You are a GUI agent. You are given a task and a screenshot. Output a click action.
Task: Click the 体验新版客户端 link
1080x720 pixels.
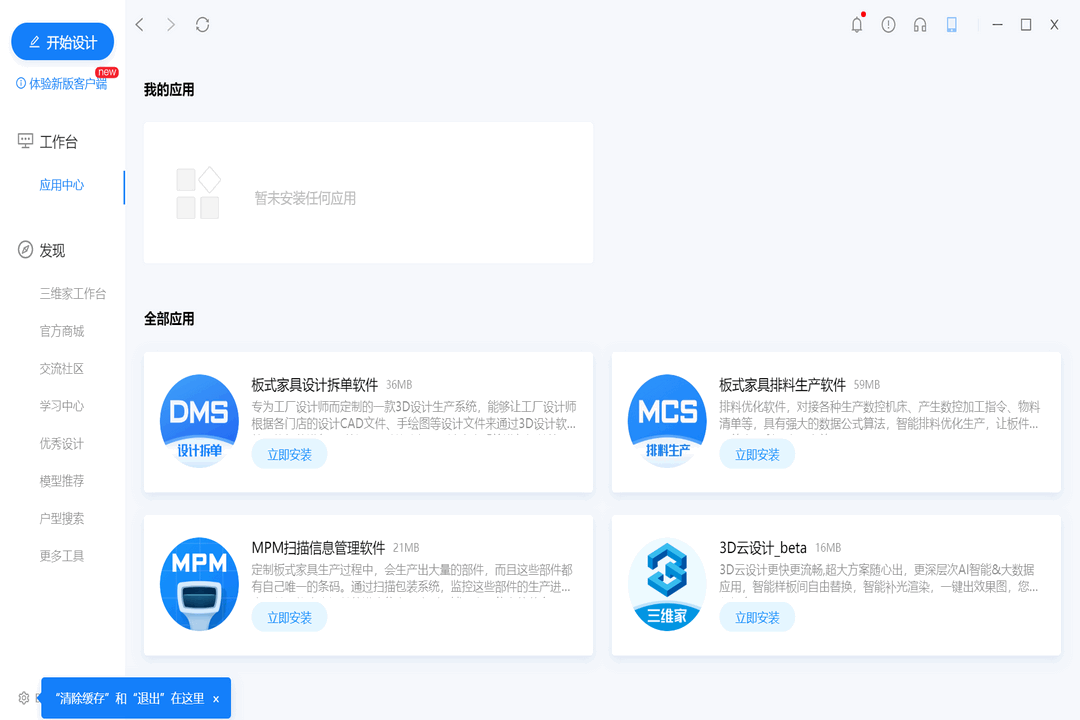[x=60, y=85]
